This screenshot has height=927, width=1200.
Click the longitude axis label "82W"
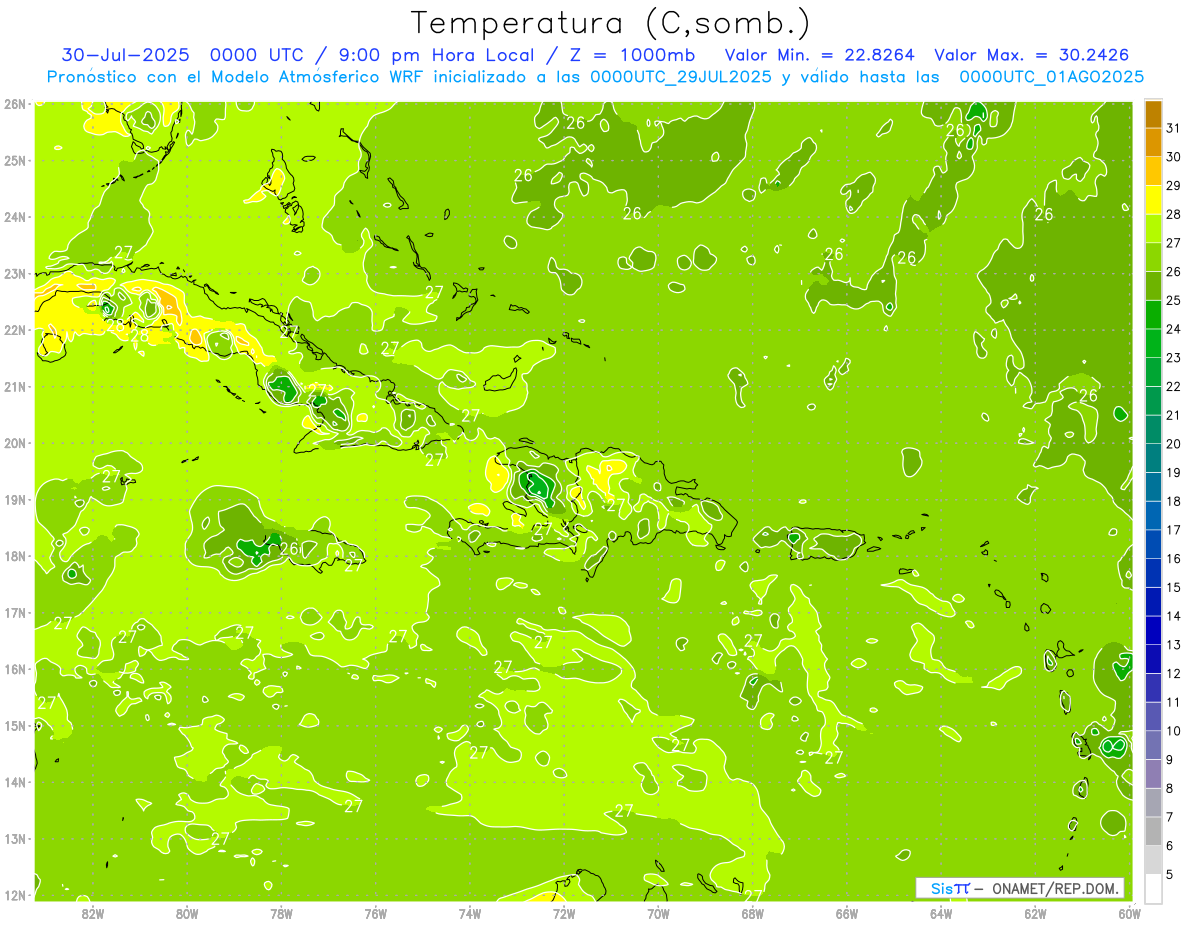pos(93,913)
